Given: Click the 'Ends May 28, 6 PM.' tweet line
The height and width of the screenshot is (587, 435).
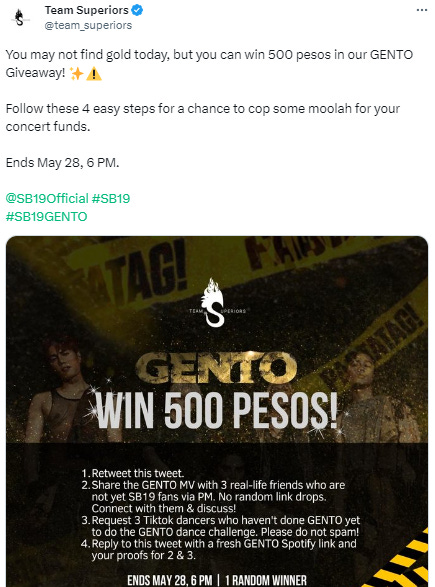Looking at the screenshot, I should pos(63,163).
